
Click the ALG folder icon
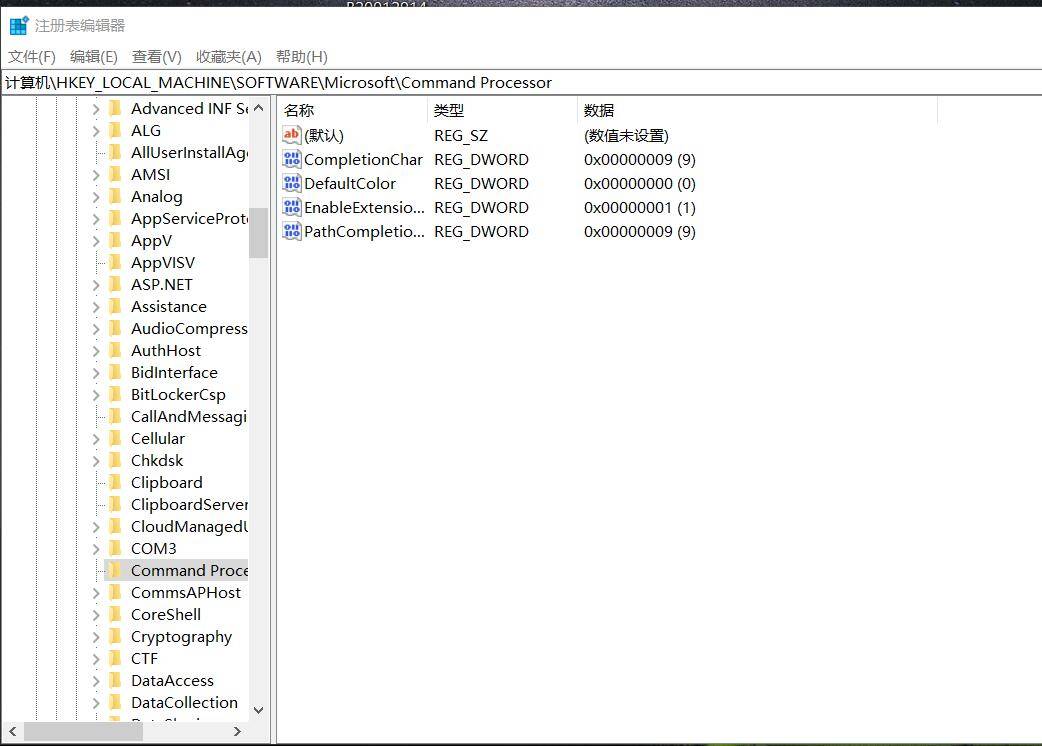point(115,130)
